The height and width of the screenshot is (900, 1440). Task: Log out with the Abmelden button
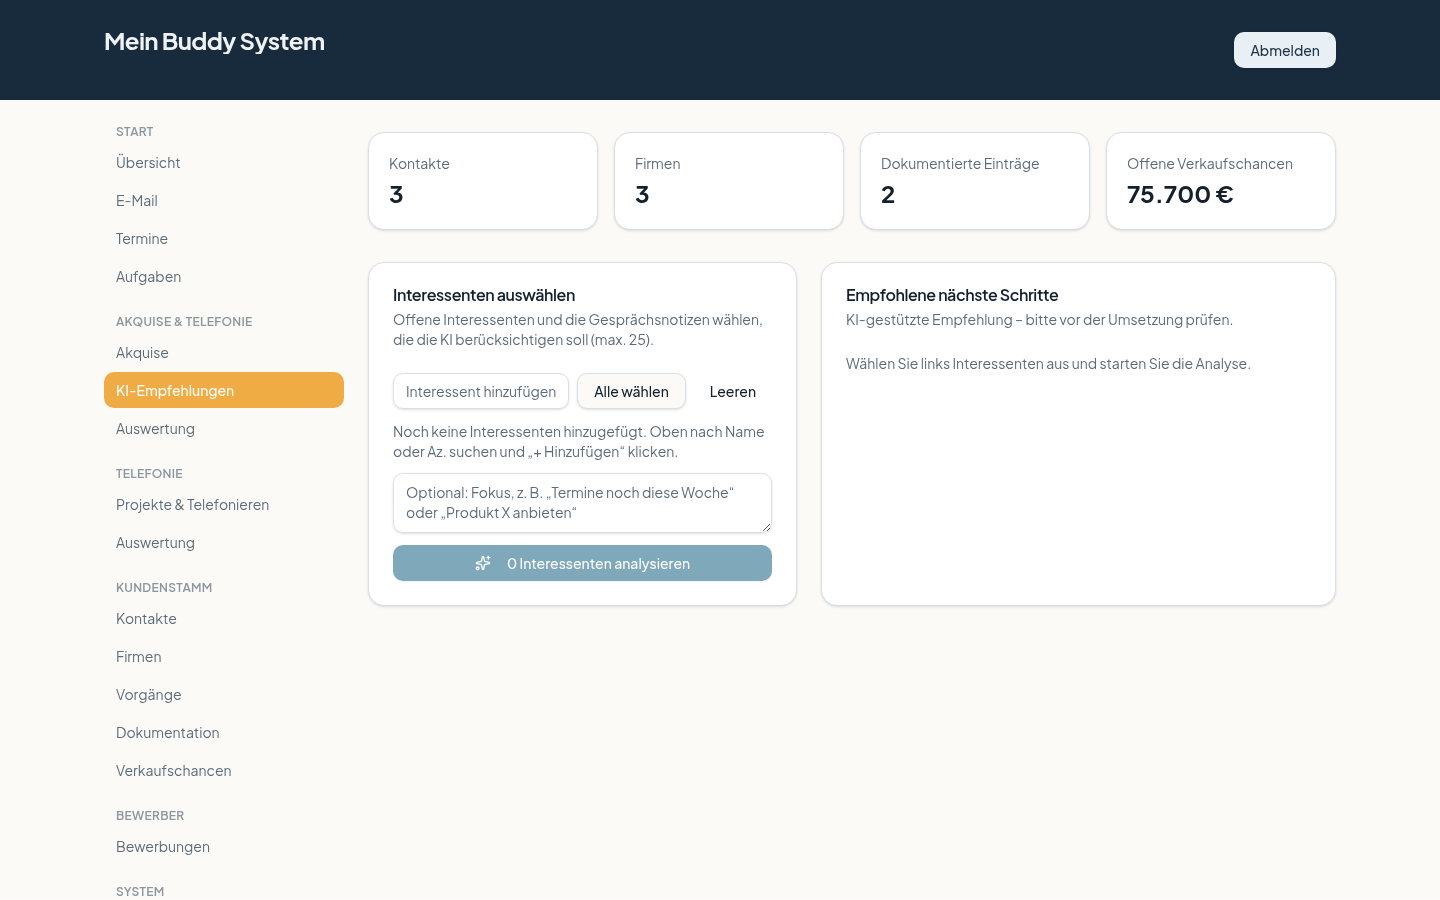(x=1285, y=50)
